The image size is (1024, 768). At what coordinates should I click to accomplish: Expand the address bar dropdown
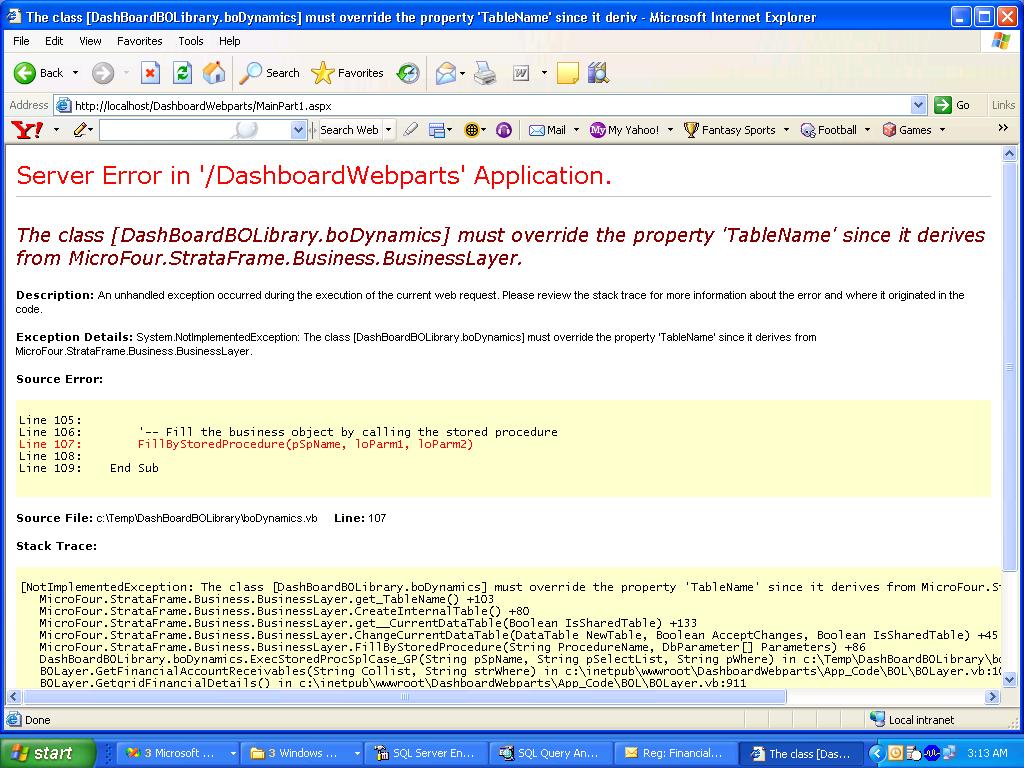(x=919, y=105)
